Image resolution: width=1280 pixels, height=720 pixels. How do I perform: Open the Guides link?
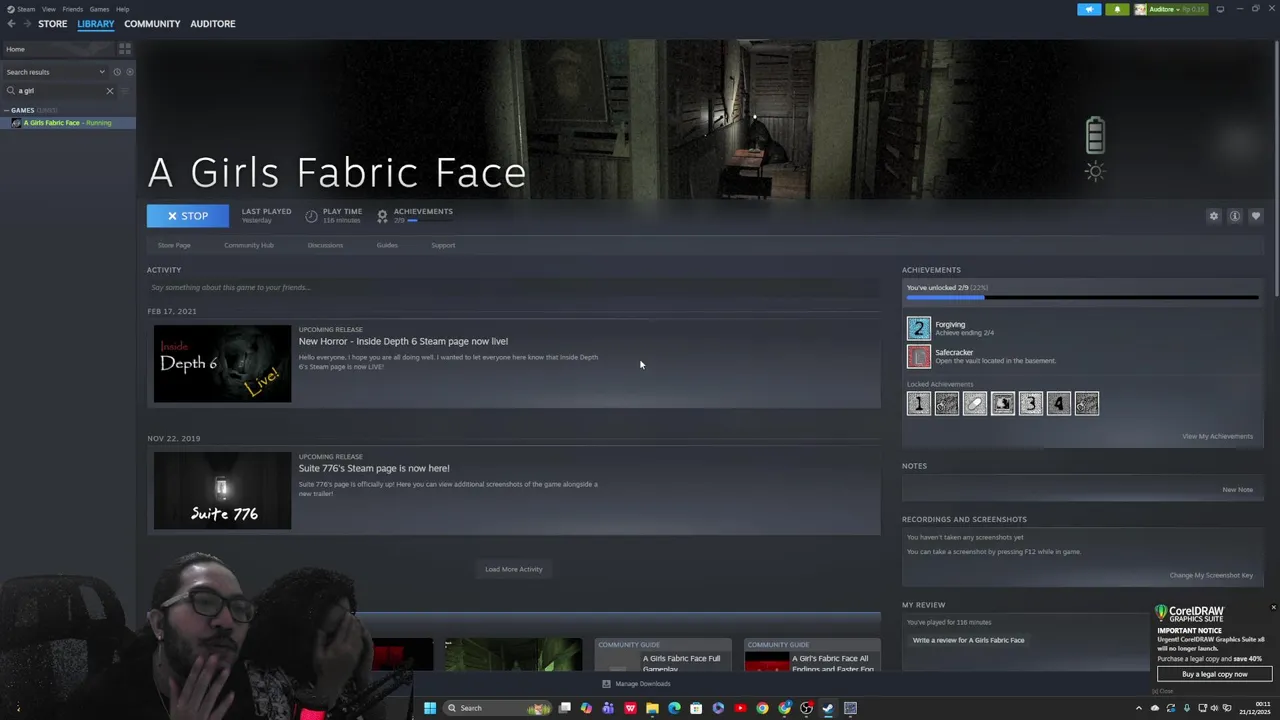click(x=387, y=245)
